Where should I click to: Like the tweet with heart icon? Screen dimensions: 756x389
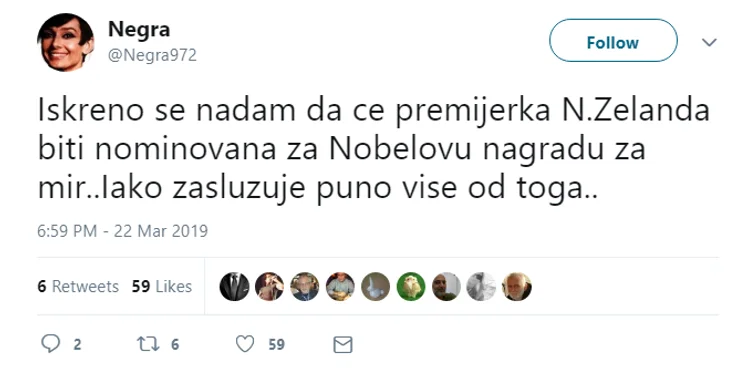click(245, 344)
